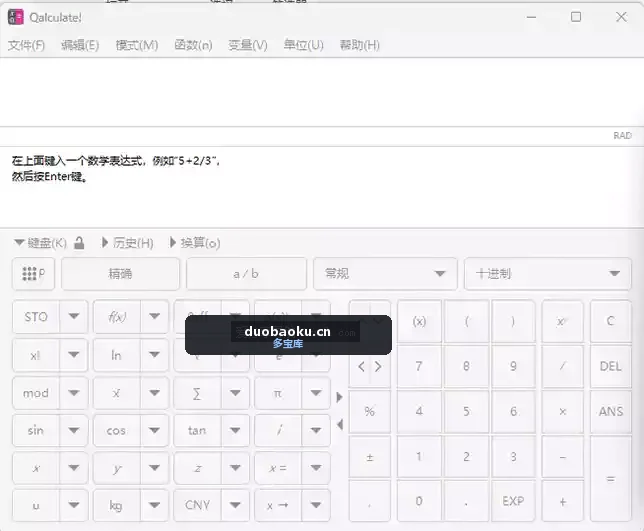The width and height of the screenshot is (644, 531).
Task: Open the STO button dropdown arrow
Action: tap(74, 317)
